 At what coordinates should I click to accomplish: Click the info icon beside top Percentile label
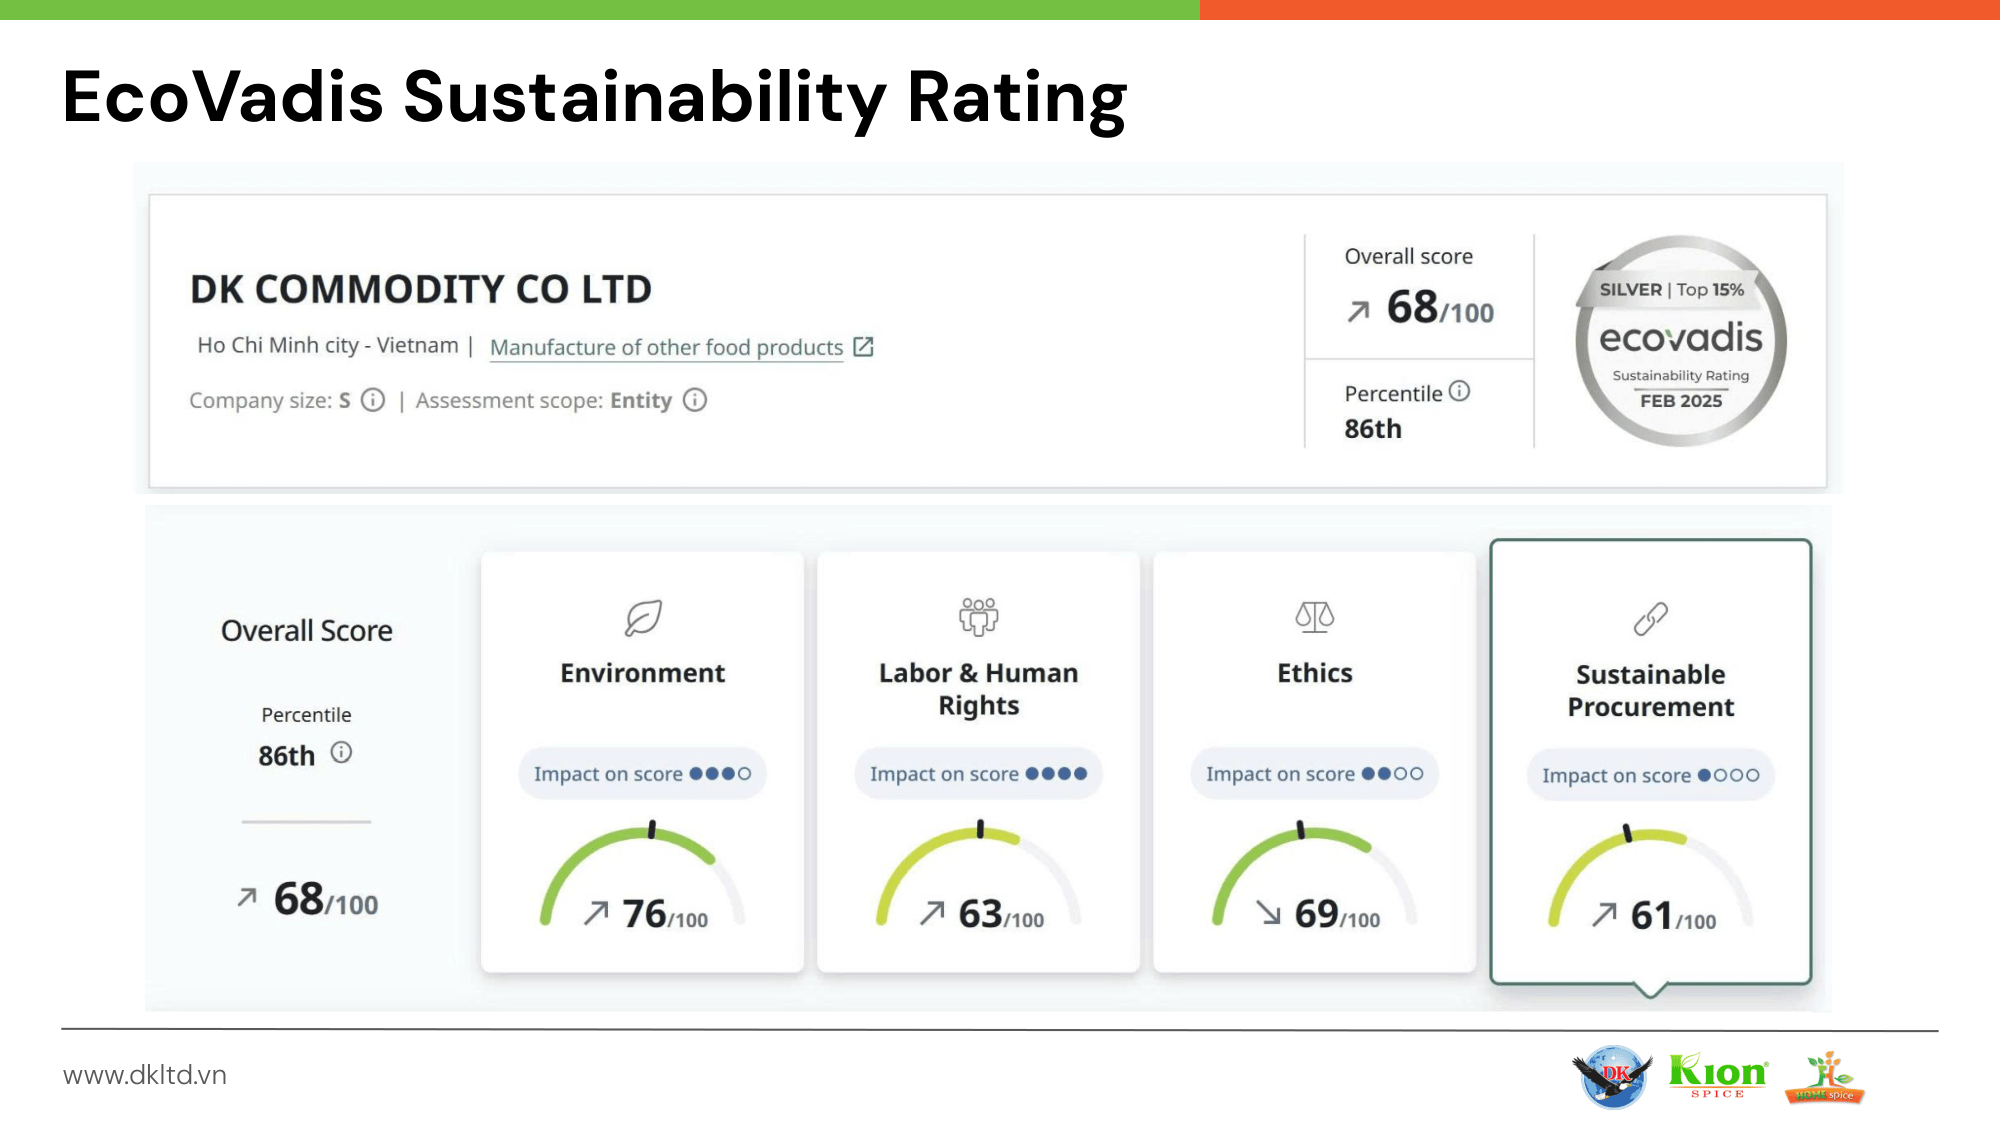coord(1459,391)
